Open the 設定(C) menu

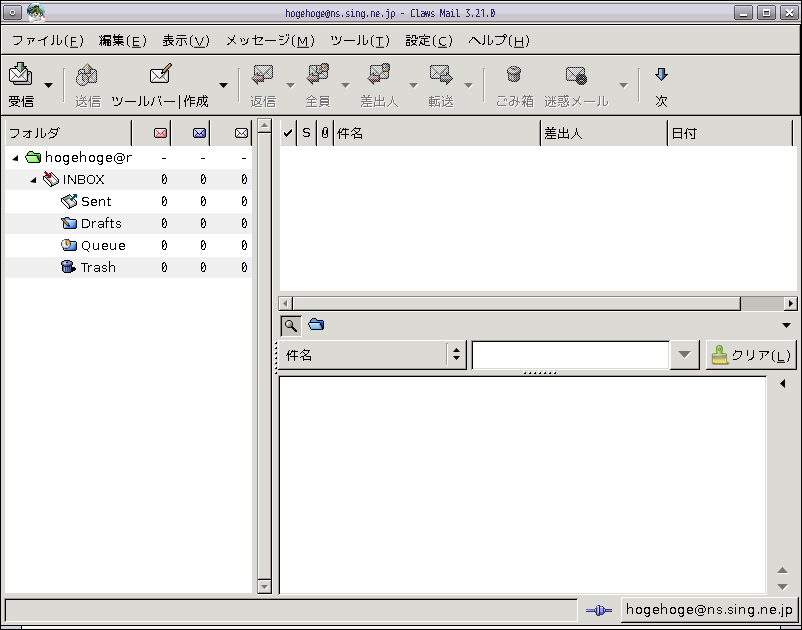point(428,41)
